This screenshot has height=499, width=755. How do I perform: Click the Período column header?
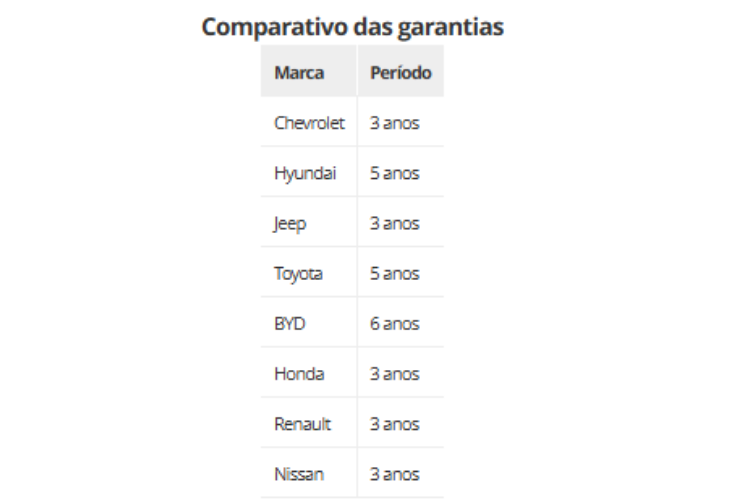coord(400,73)
